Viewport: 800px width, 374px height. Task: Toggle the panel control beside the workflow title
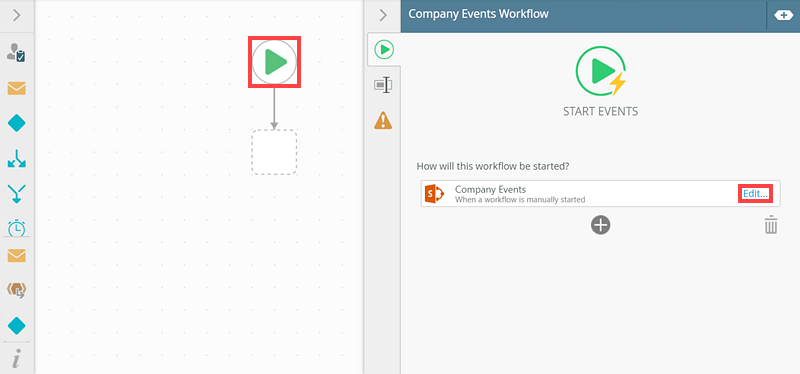pos(783,15)
